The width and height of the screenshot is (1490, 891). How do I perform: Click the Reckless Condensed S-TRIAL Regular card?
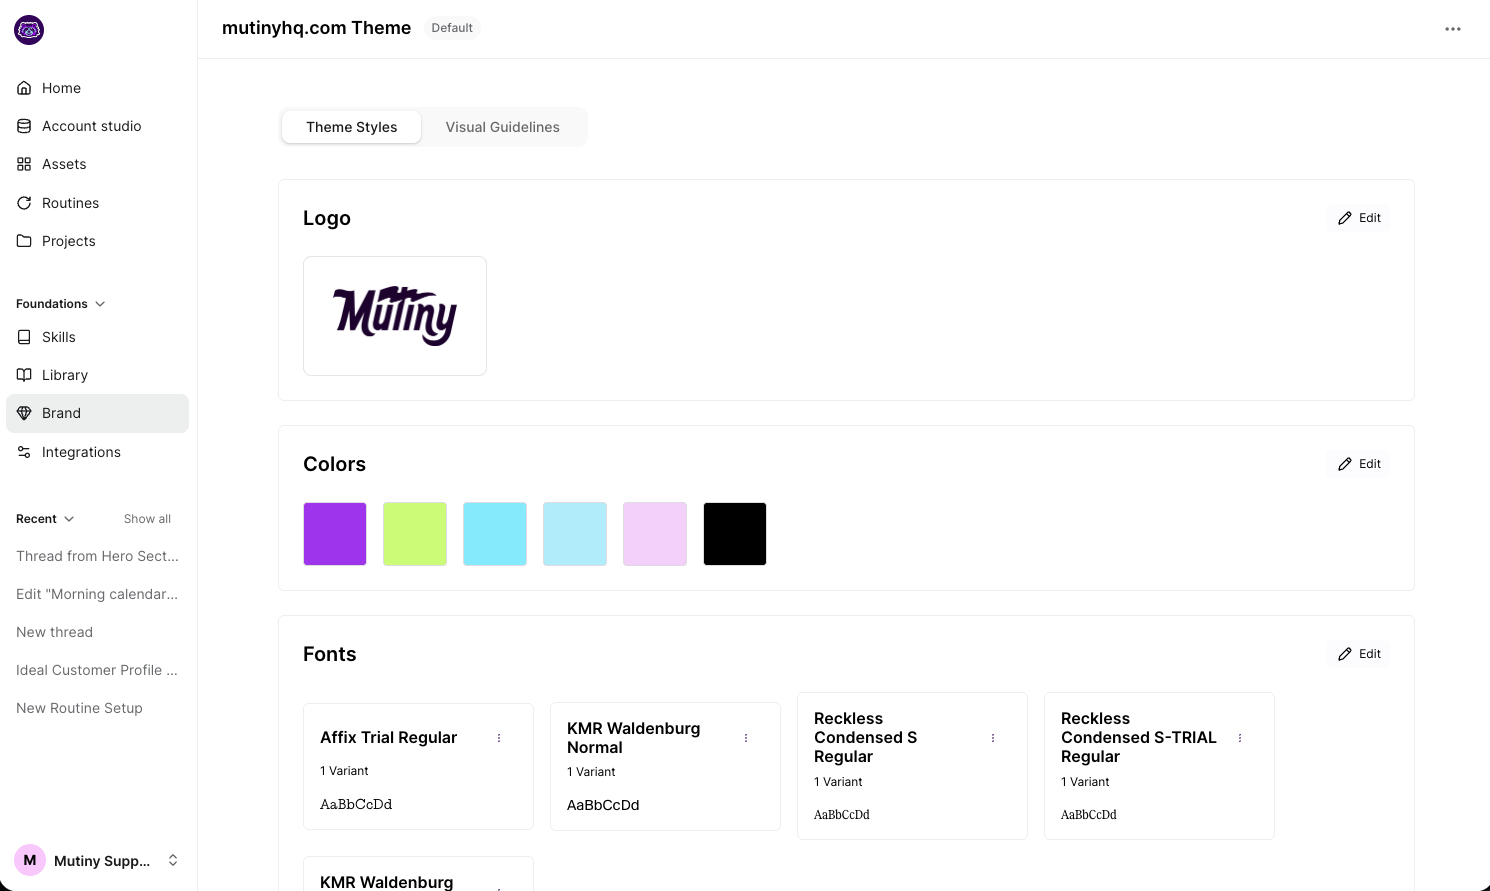point(1159,766)
